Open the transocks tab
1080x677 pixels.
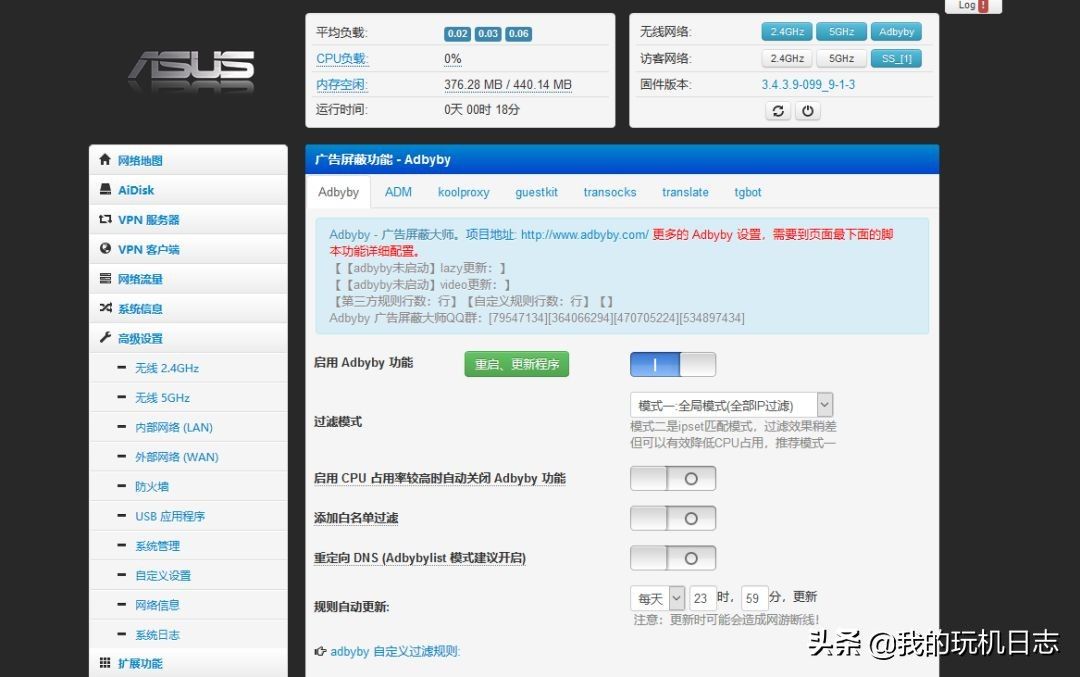610,192
